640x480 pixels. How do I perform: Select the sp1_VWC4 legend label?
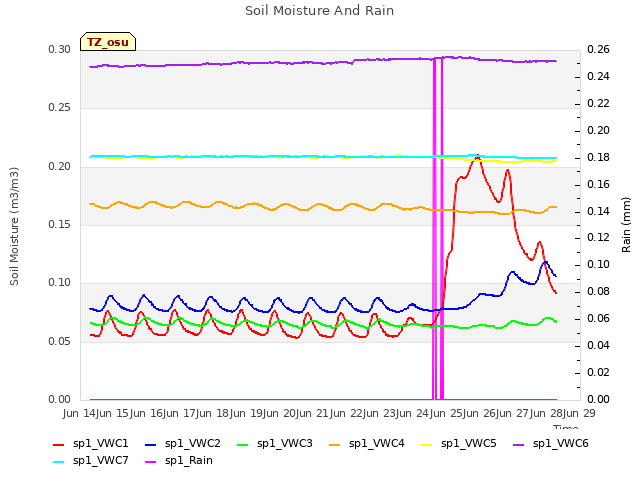pyautogui.click(x=376, y=444)
